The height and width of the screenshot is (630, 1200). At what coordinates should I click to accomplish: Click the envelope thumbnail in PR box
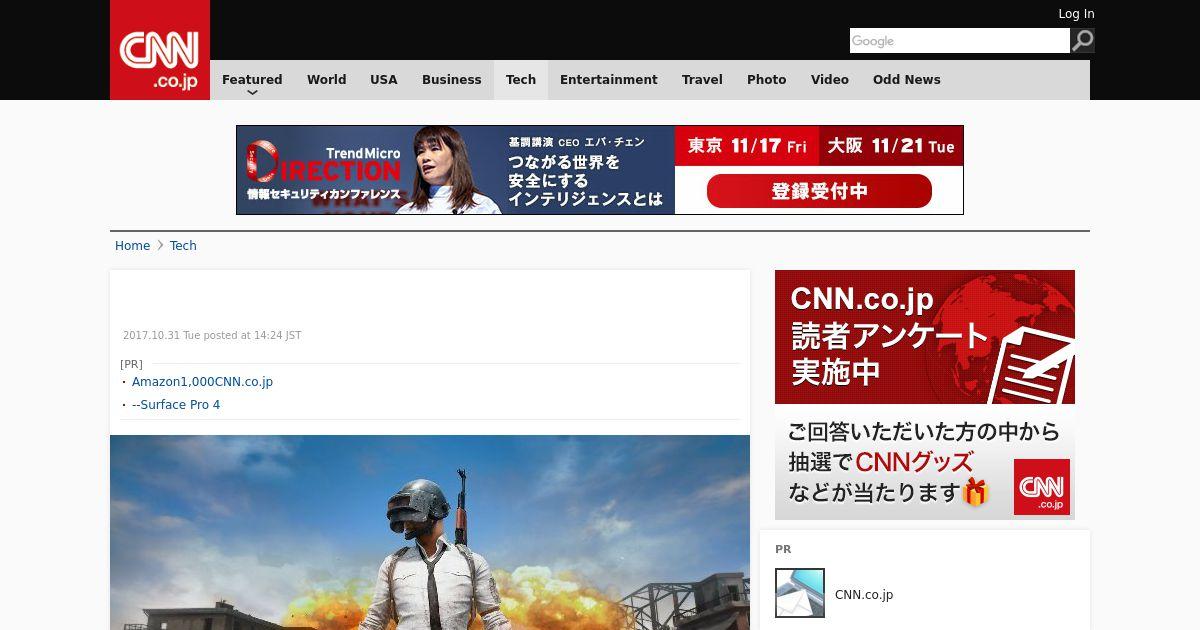800,593
